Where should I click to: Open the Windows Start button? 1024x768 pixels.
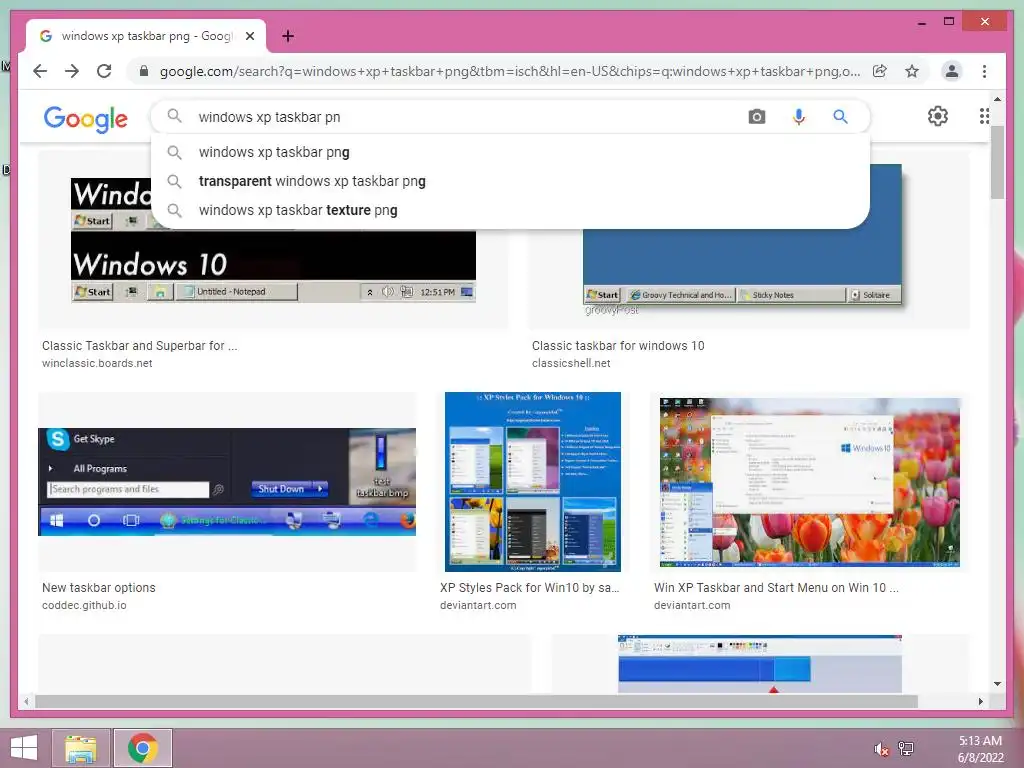(x=24, y=748)
